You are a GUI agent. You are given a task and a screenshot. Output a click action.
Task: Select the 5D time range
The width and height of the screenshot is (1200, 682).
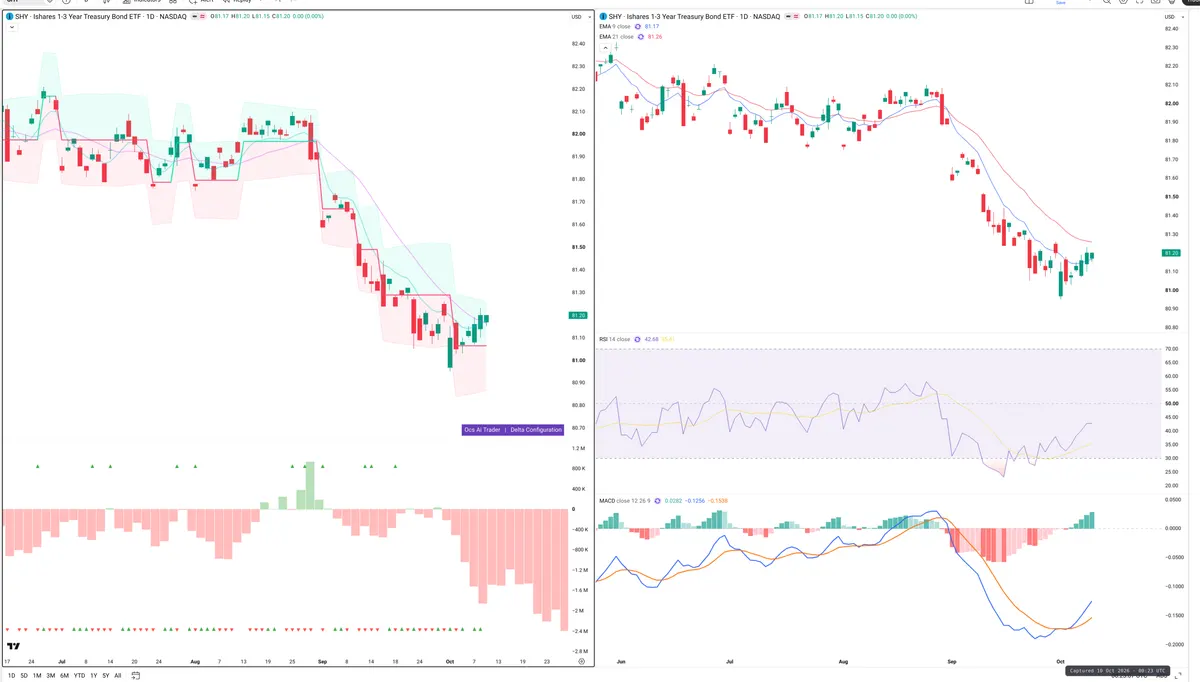point(24,676)
